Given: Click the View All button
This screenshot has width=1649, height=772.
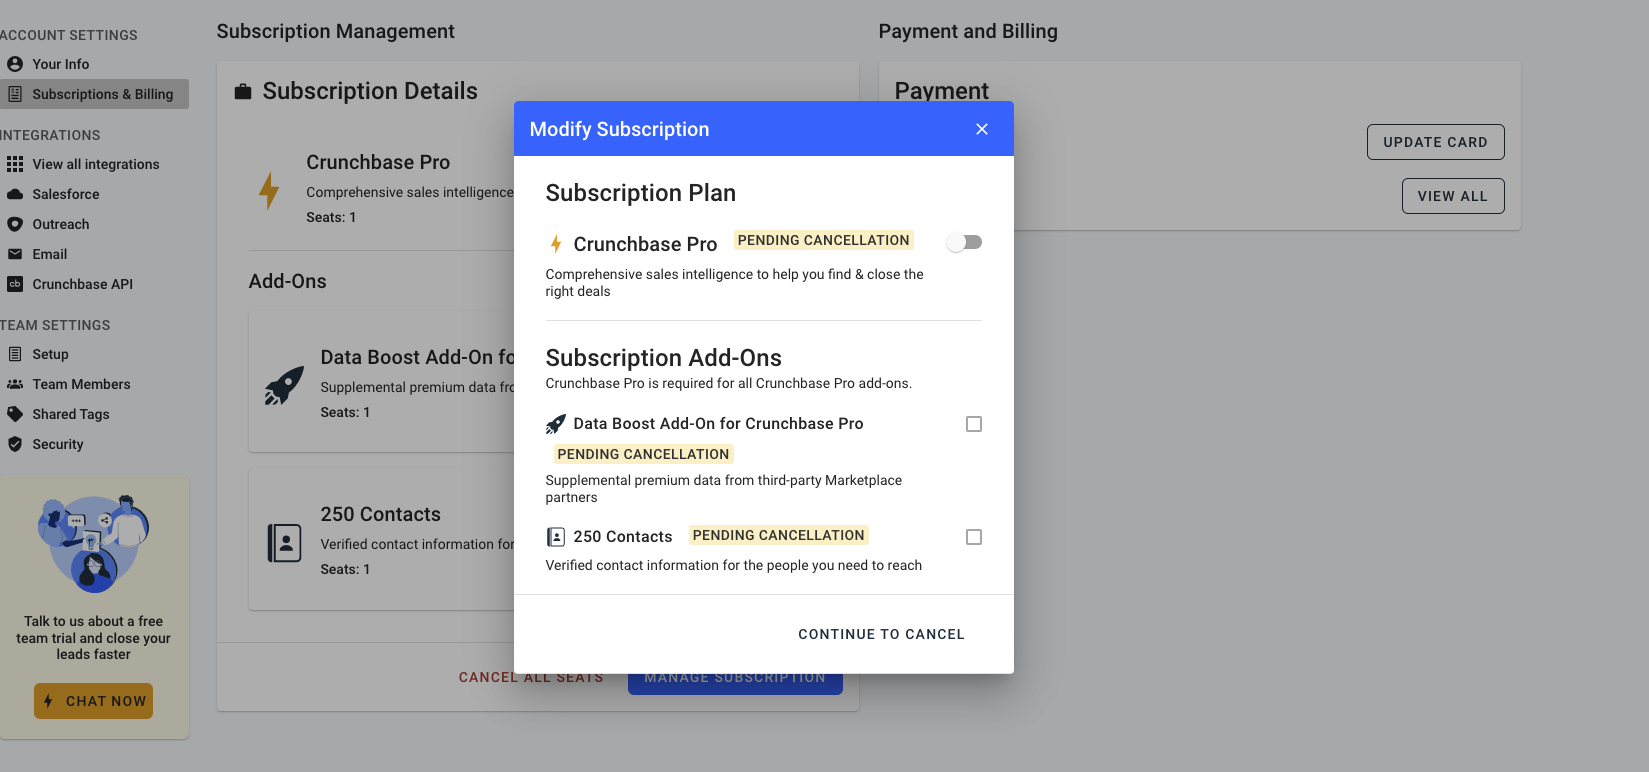Looking at the screenshot, I should pyautogui.click(x=1453, y=196).
